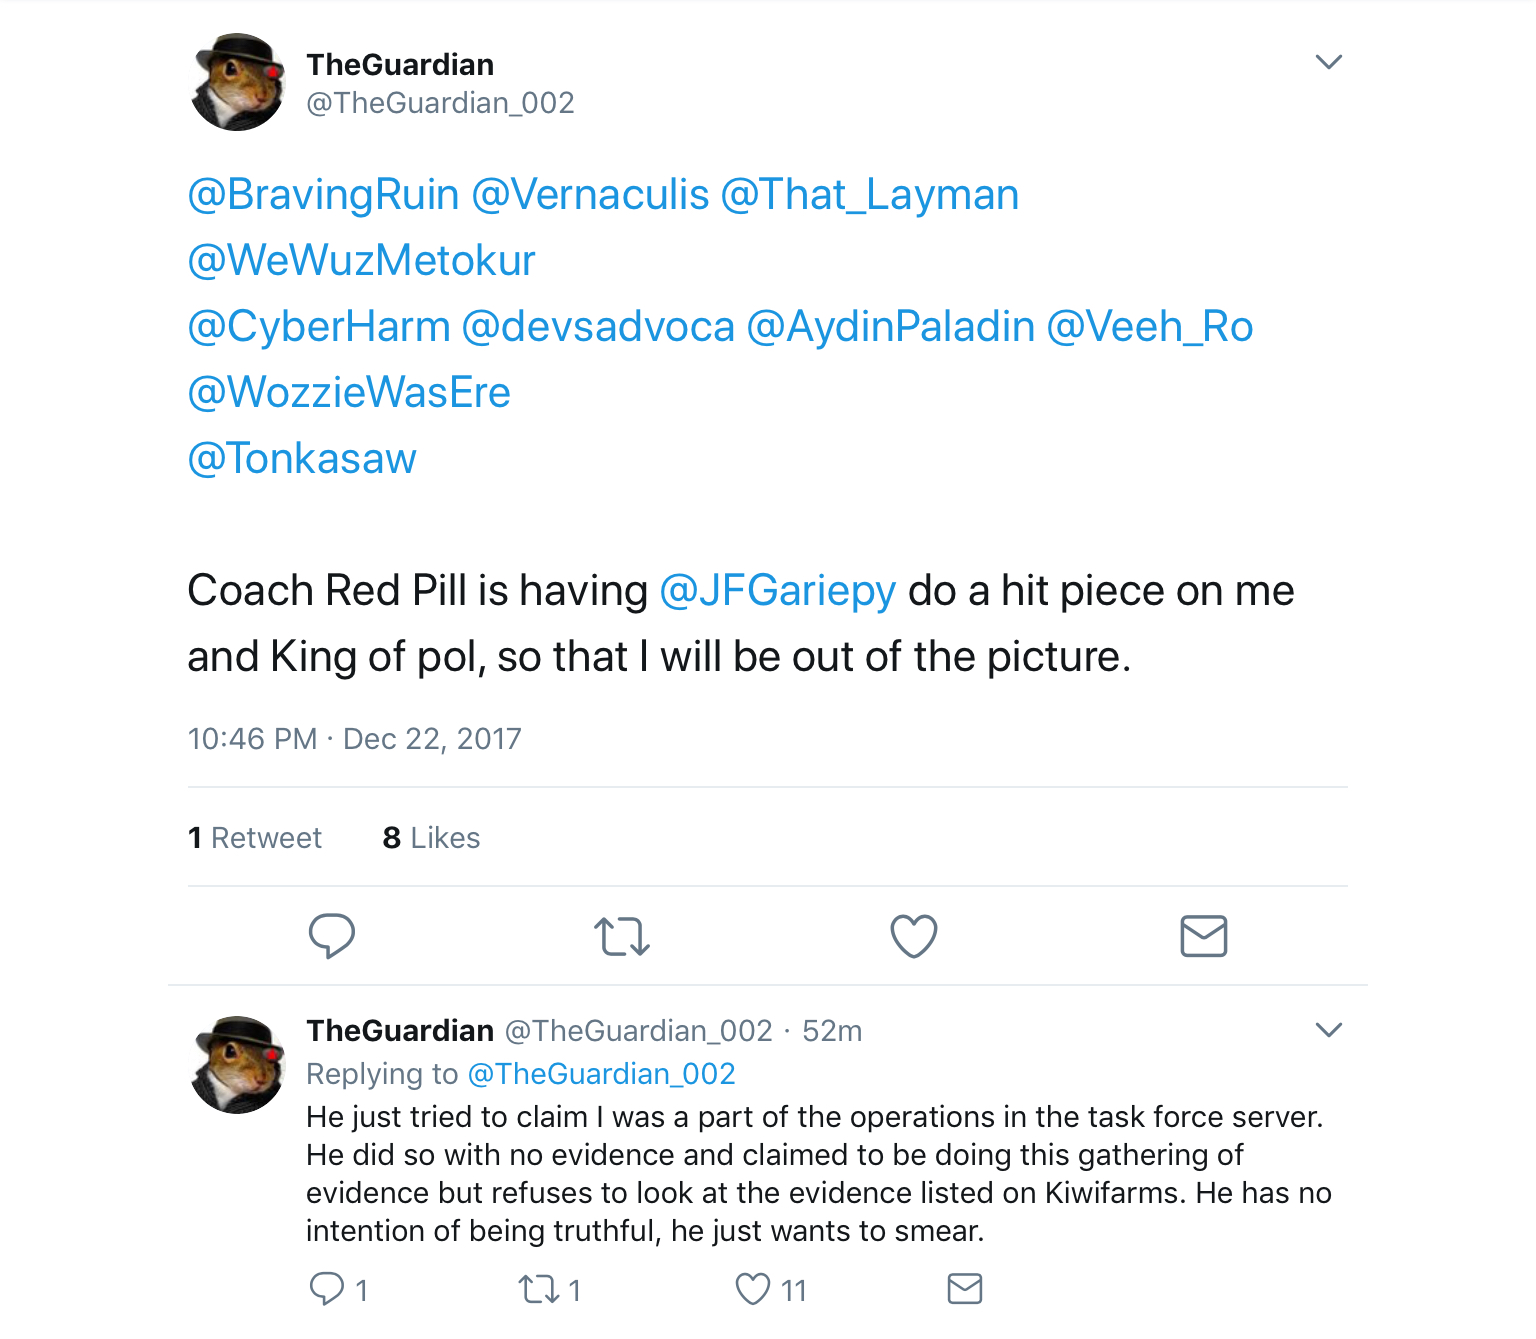Share the follow-up tweet via envelope icon
This screenshot has width=1536, height=1339.
pyautogui.click(x=965, y=1289)
